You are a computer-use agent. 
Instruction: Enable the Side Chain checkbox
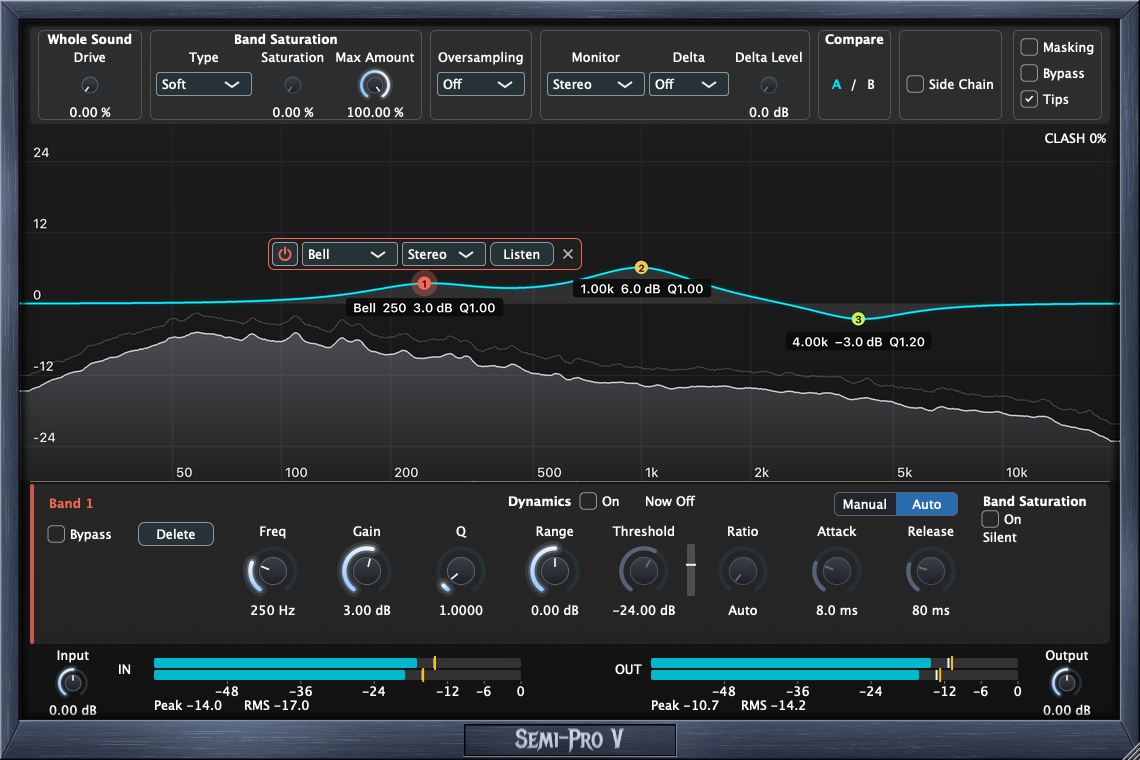915,84
